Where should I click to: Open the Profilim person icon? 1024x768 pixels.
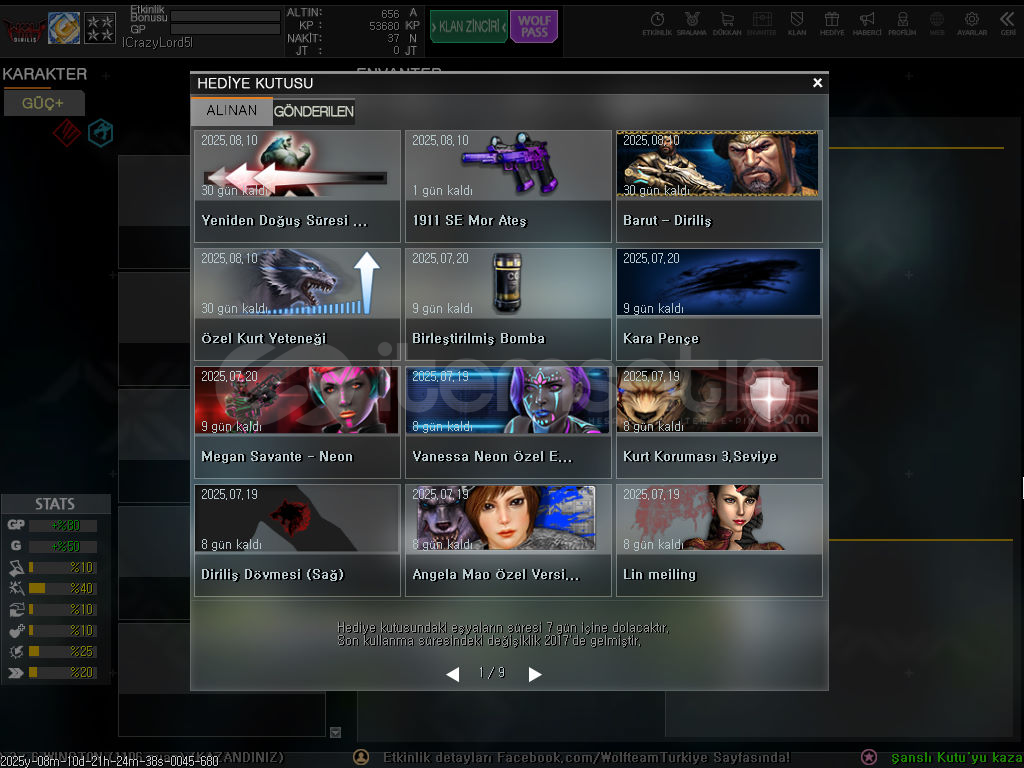coord(902,23)
